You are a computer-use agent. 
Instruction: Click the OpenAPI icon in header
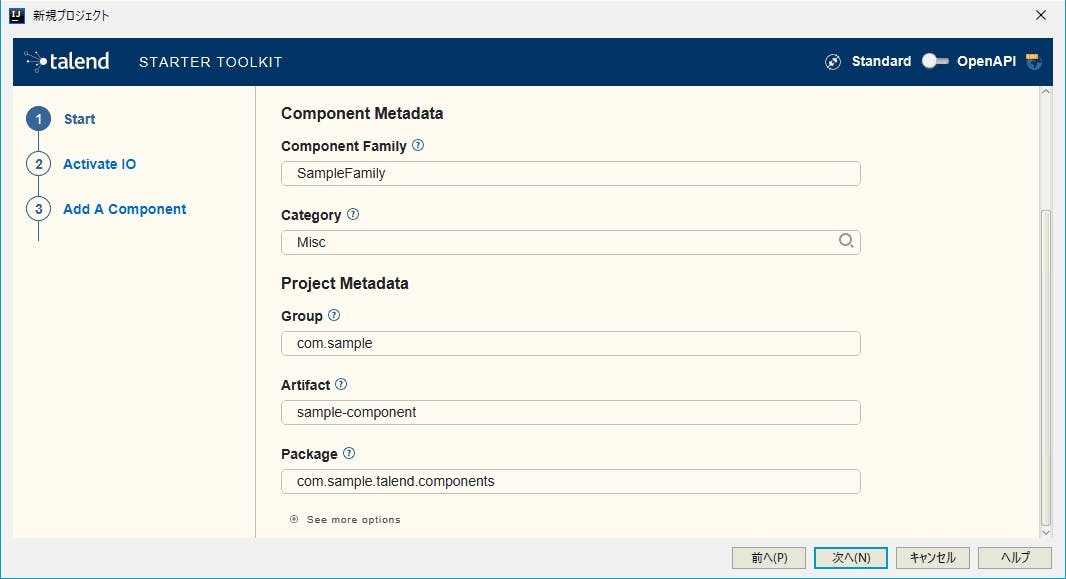pyautogui.click(x=1033, y=61)
